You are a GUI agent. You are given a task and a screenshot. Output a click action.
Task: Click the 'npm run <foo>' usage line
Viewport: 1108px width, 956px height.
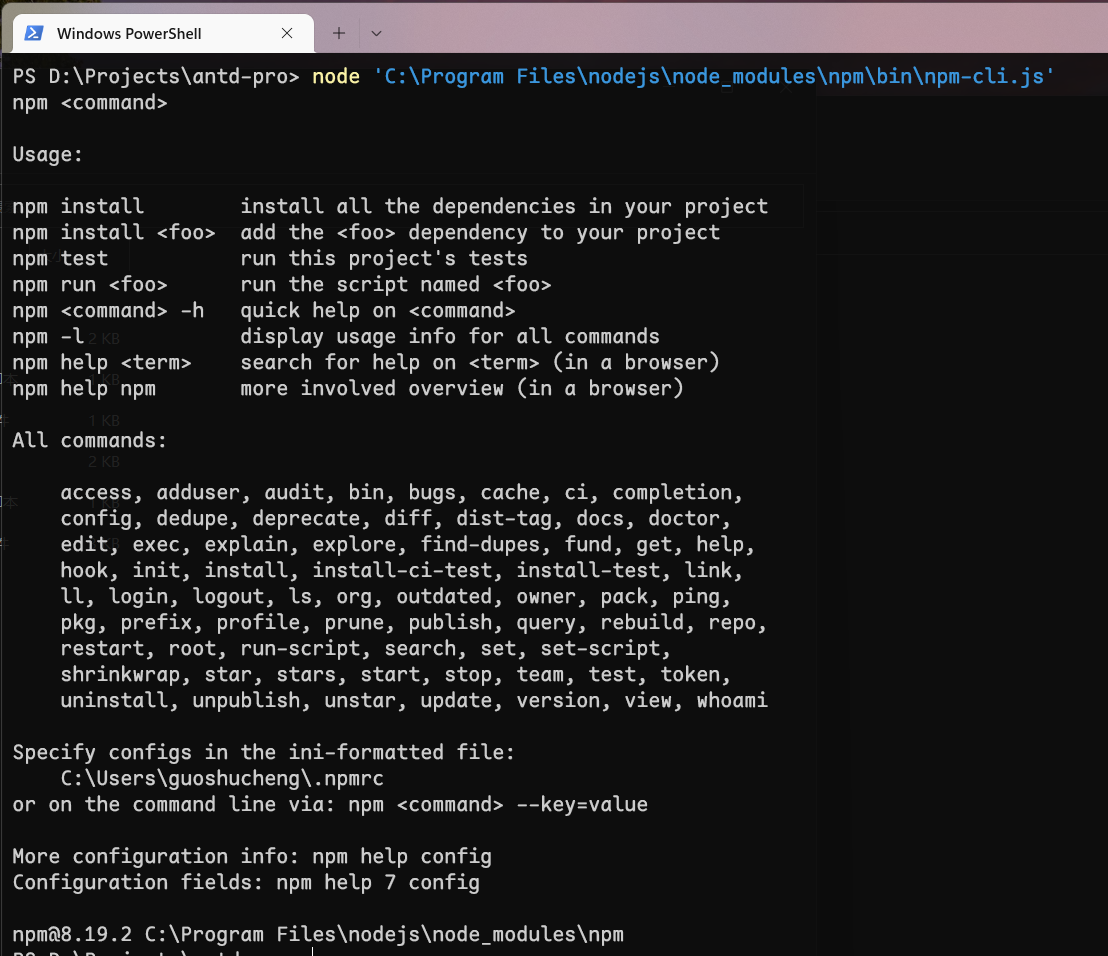coord(282,285)
